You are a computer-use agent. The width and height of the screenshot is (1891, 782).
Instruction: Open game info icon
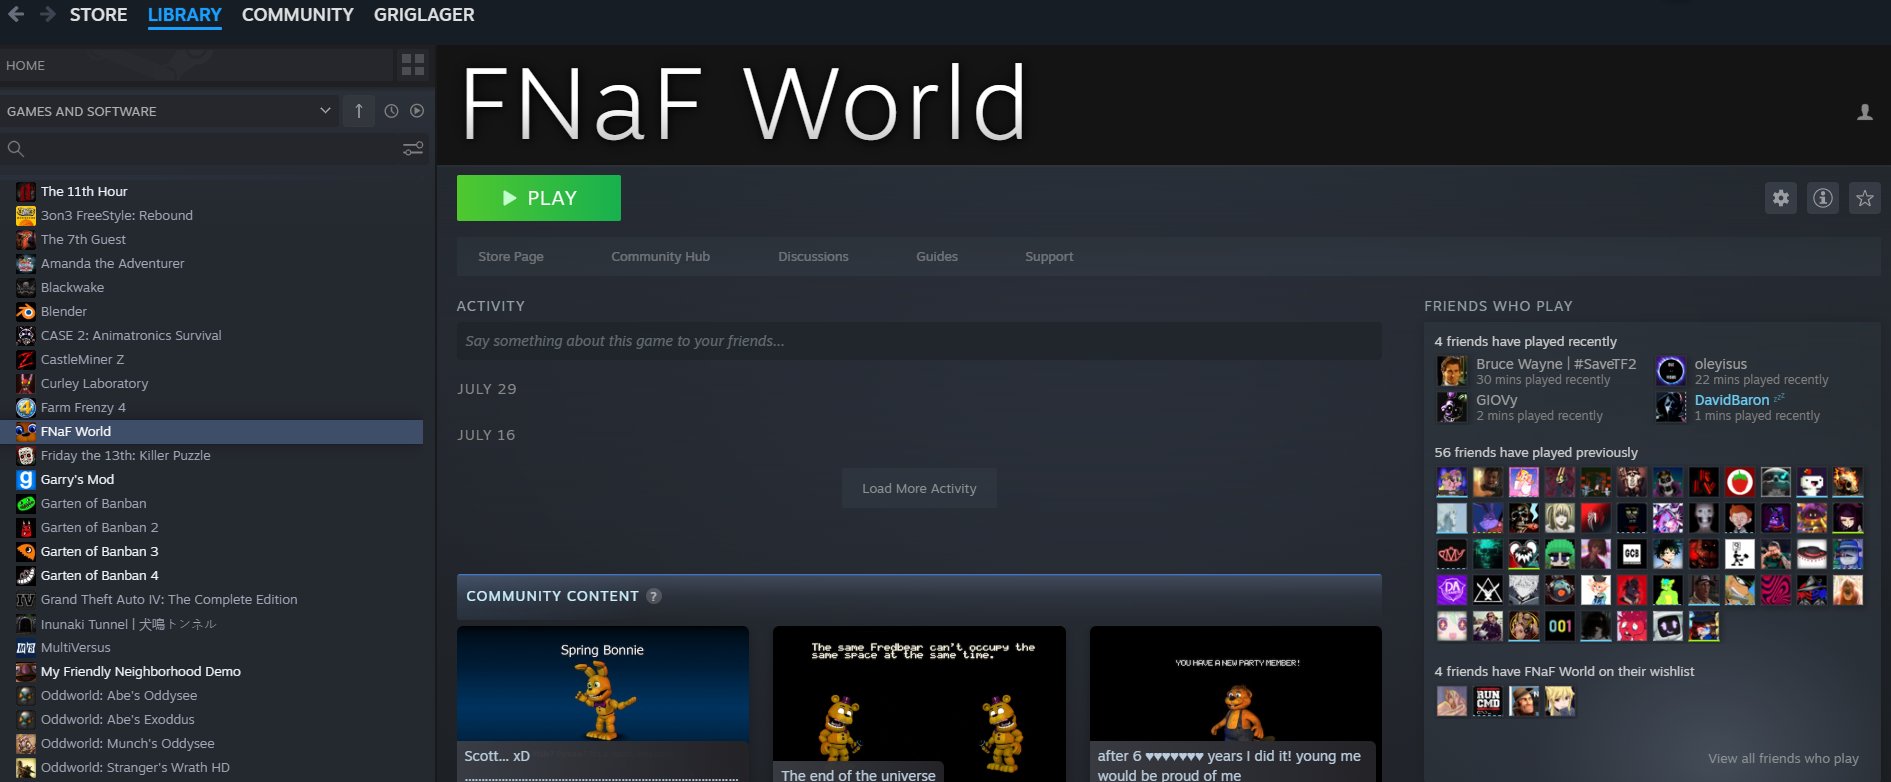pyautogui.click(x=1823, y=198)
